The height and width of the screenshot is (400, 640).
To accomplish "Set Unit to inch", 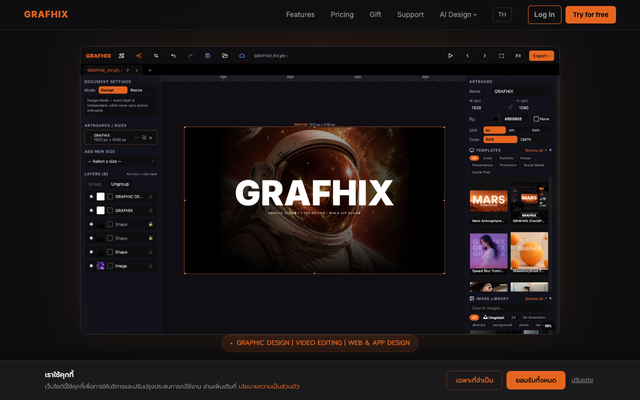I will click(540, 130).
